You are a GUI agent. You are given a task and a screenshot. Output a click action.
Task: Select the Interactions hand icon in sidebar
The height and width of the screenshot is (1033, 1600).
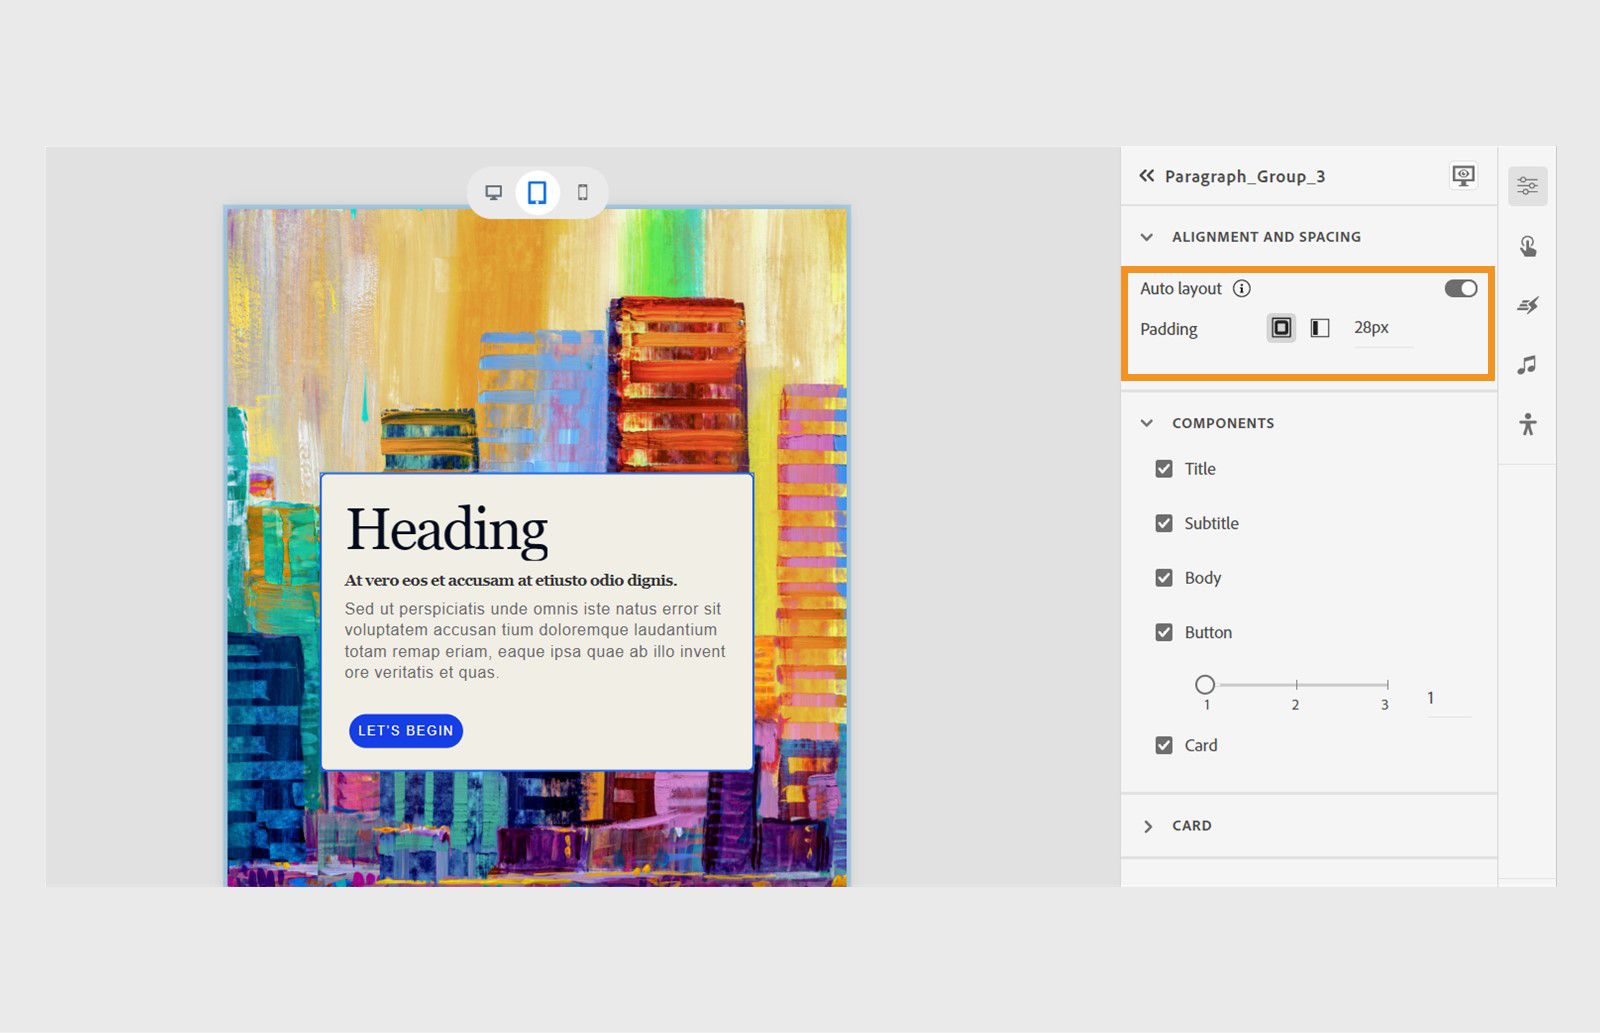point(1527,246)
